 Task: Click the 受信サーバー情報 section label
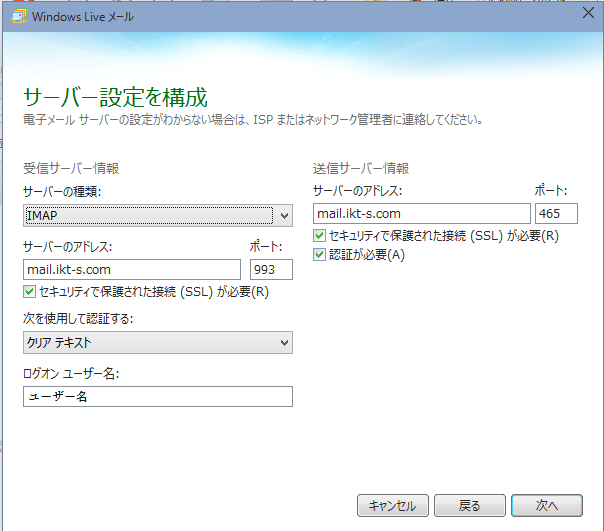71,168
